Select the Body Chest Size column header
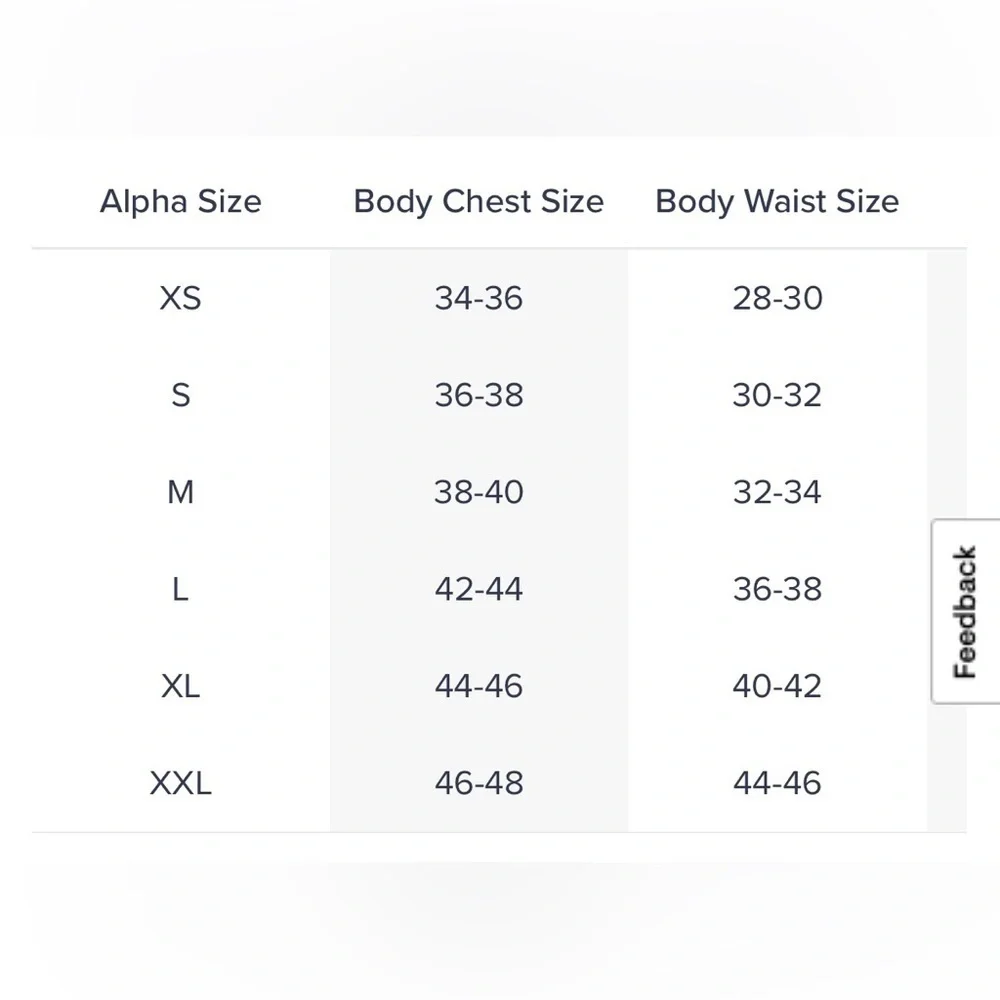Viewport: 1000px width, 1000px height. coord(478,202)
